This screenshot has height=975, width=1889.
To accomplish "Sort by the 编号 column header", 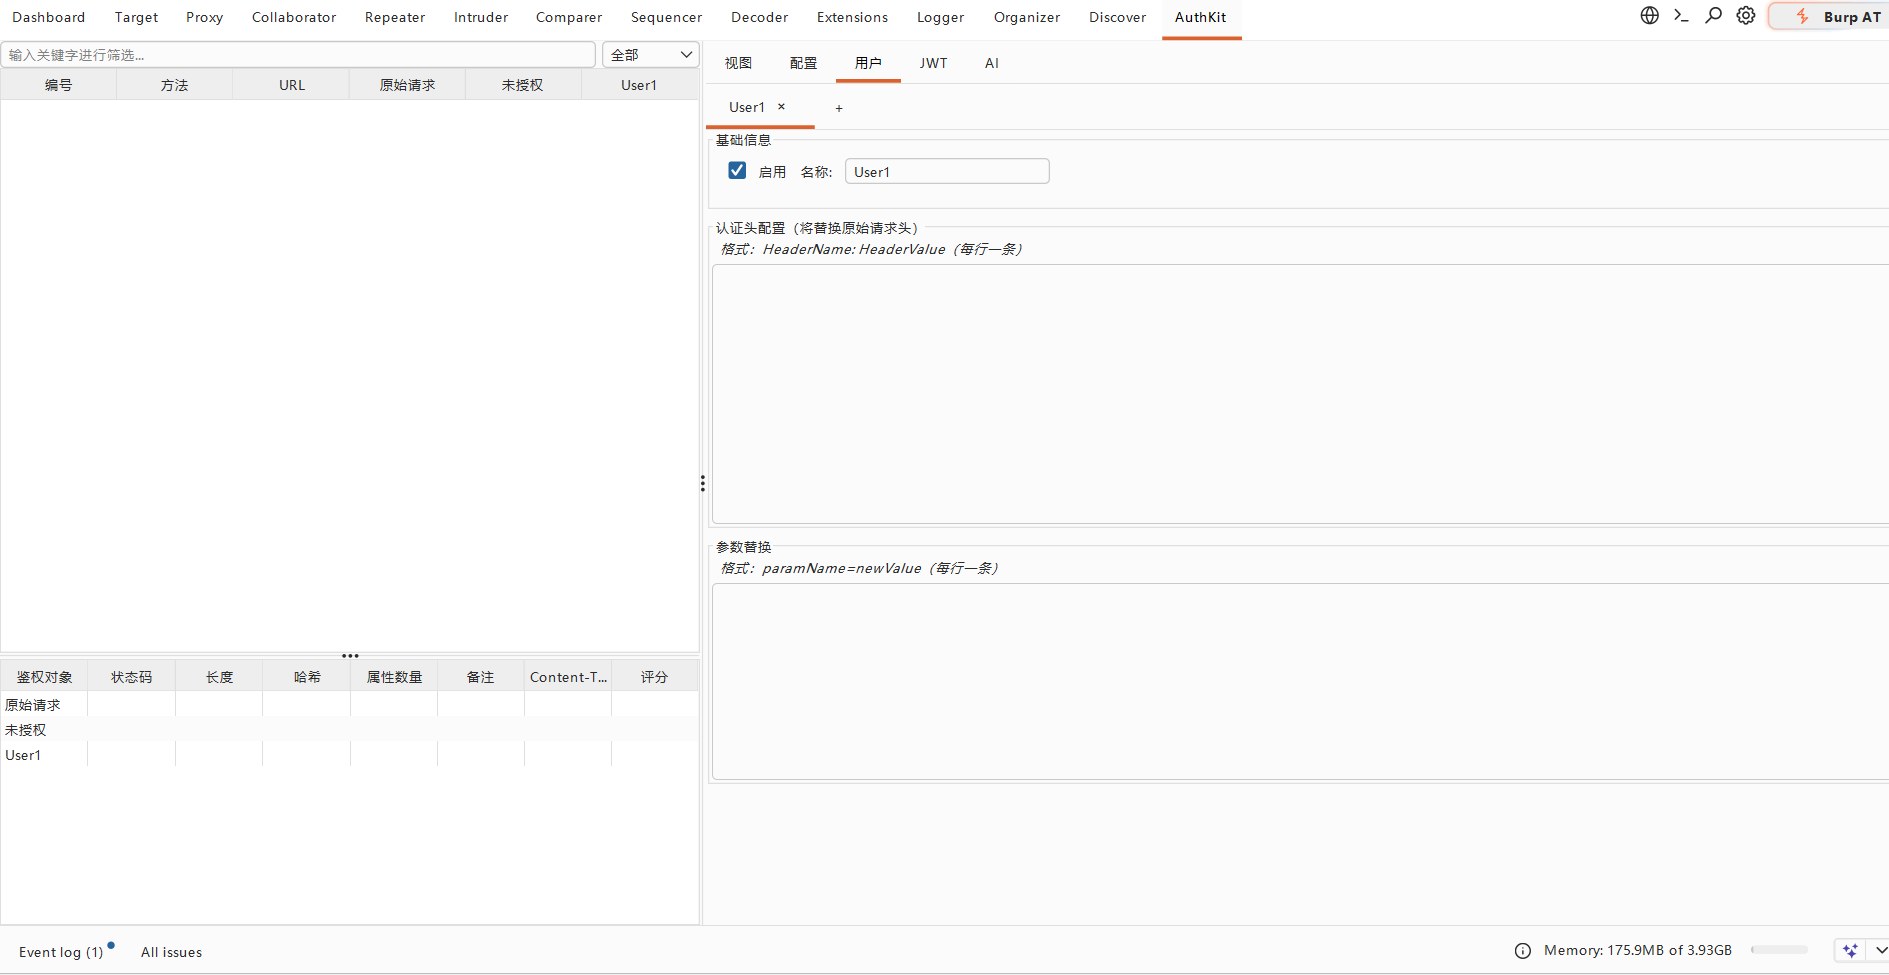I will (x=59, y=85).
